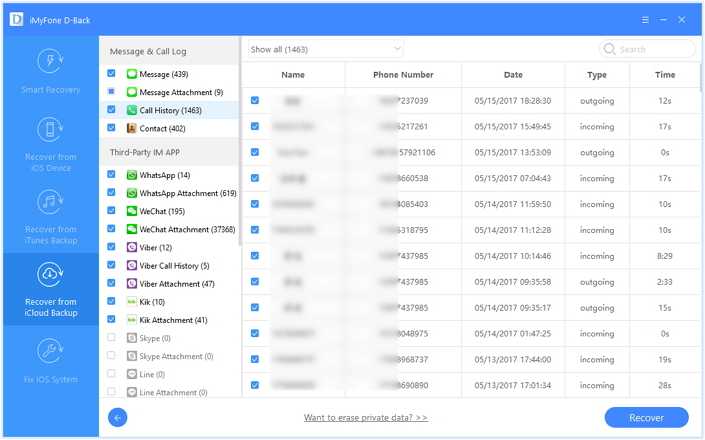Click the Recover button
705x440 pixels.
click(646, 417)
